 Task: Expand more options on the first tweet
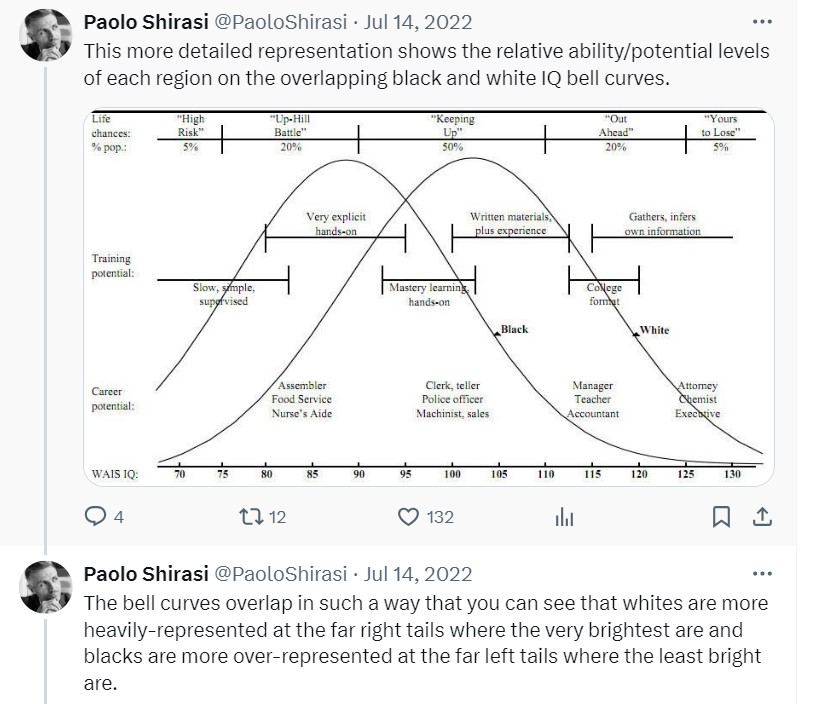(761, 22)
